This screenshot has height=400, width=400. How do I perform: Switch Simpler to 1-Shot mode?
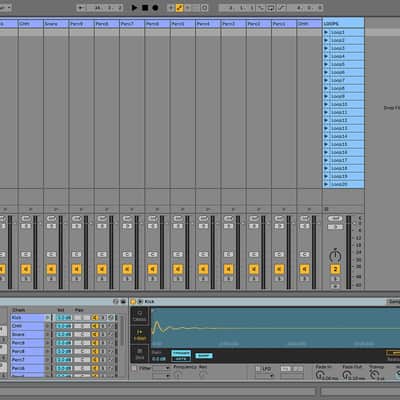(140, 335)
